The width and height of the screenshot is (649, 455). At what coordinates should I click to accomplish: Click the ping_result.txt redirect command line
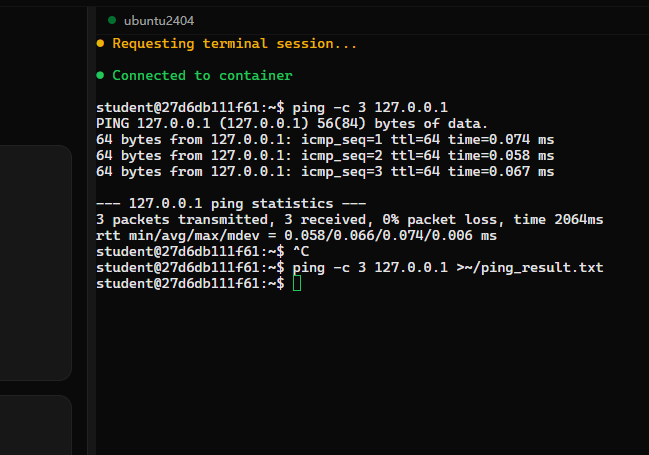coord(350,267)
